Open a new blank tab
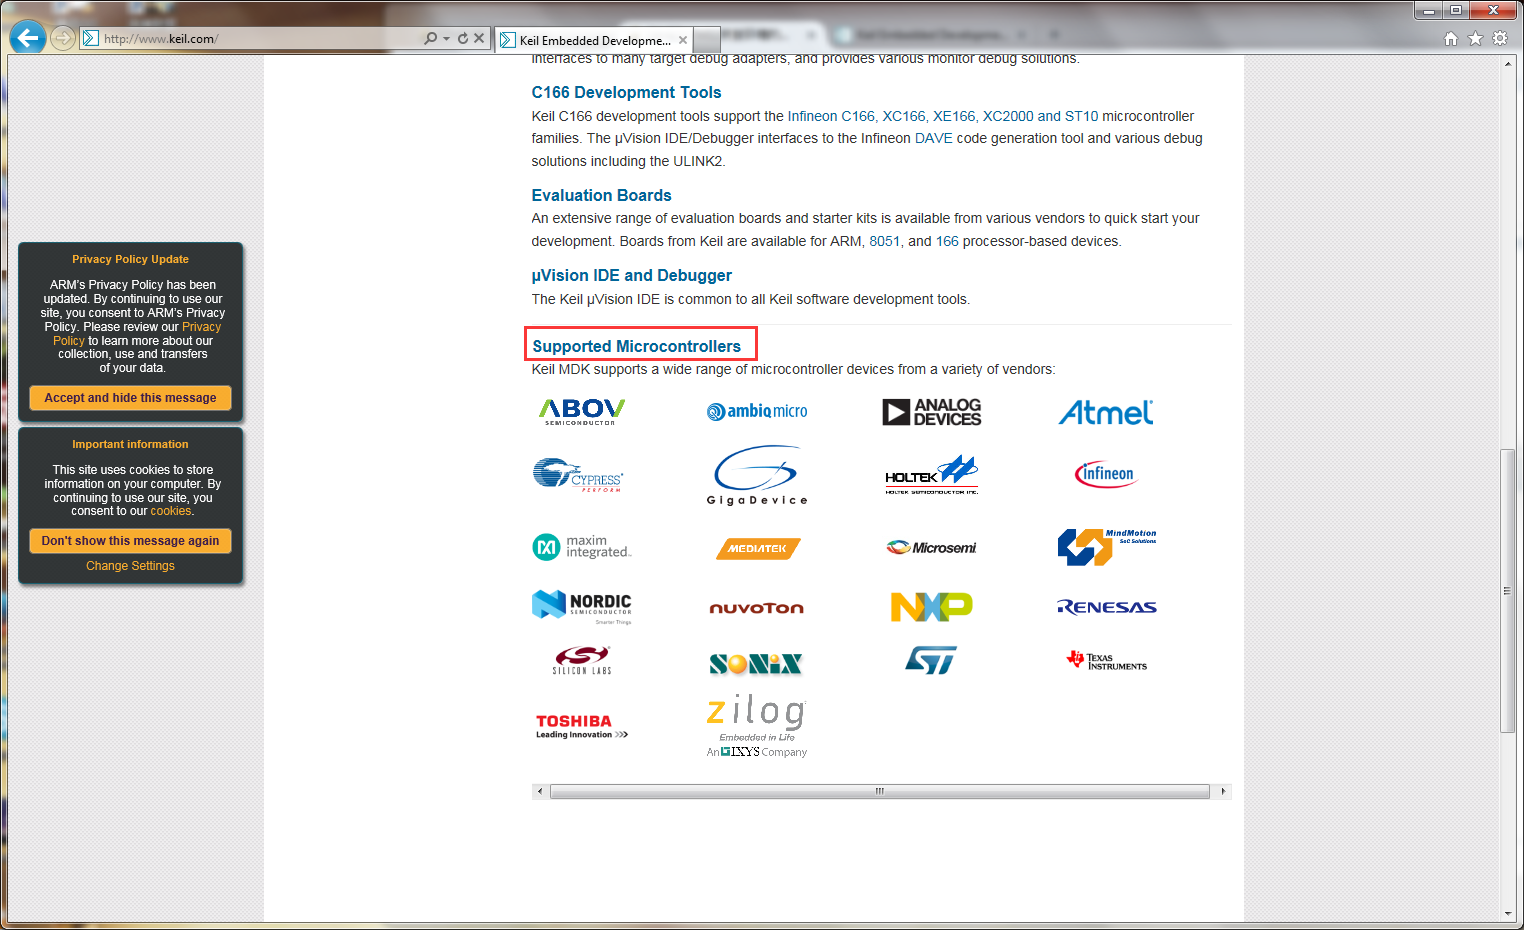This screenshot has height=930, width=1524. click(707, 40)
